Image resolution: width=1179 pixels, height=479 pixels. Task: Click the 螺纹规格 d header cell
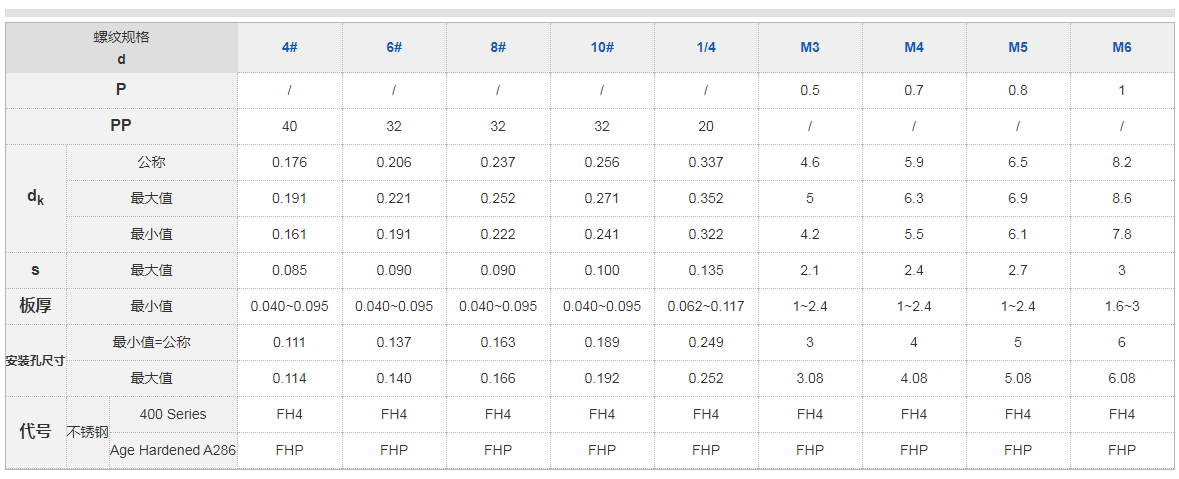click(121, 48)
